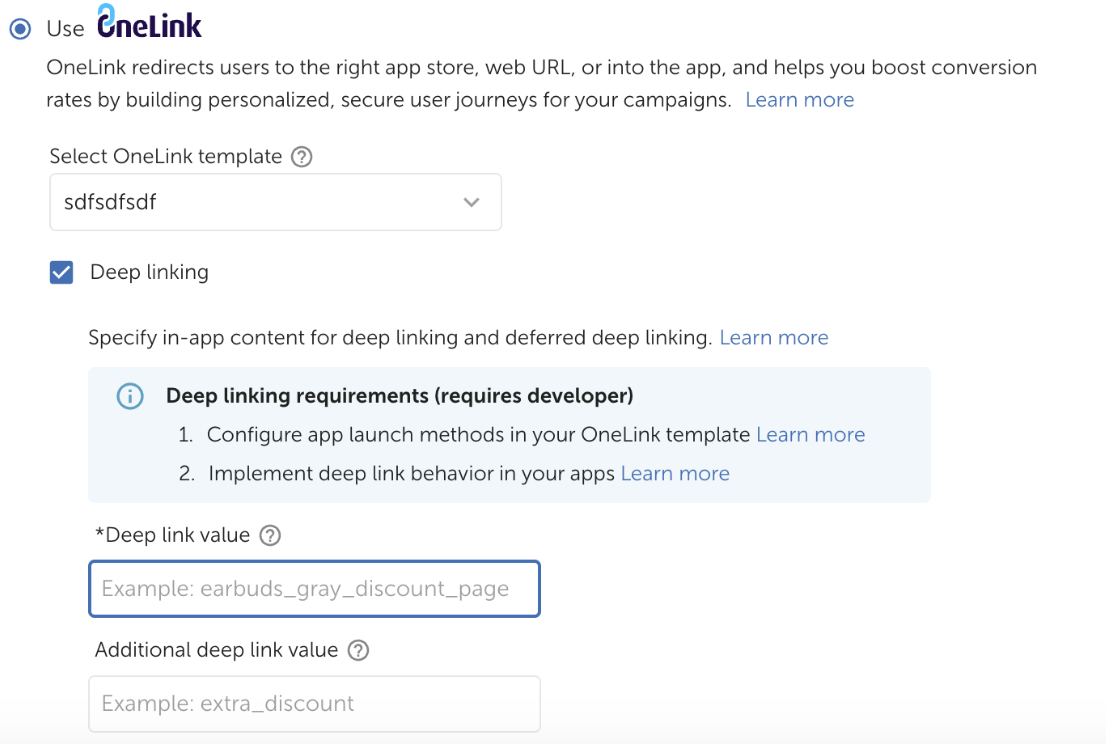This screenshot has height=744, width=1106.
Task: Click Deep linking requirements heading text
Action: click(399, 396)
